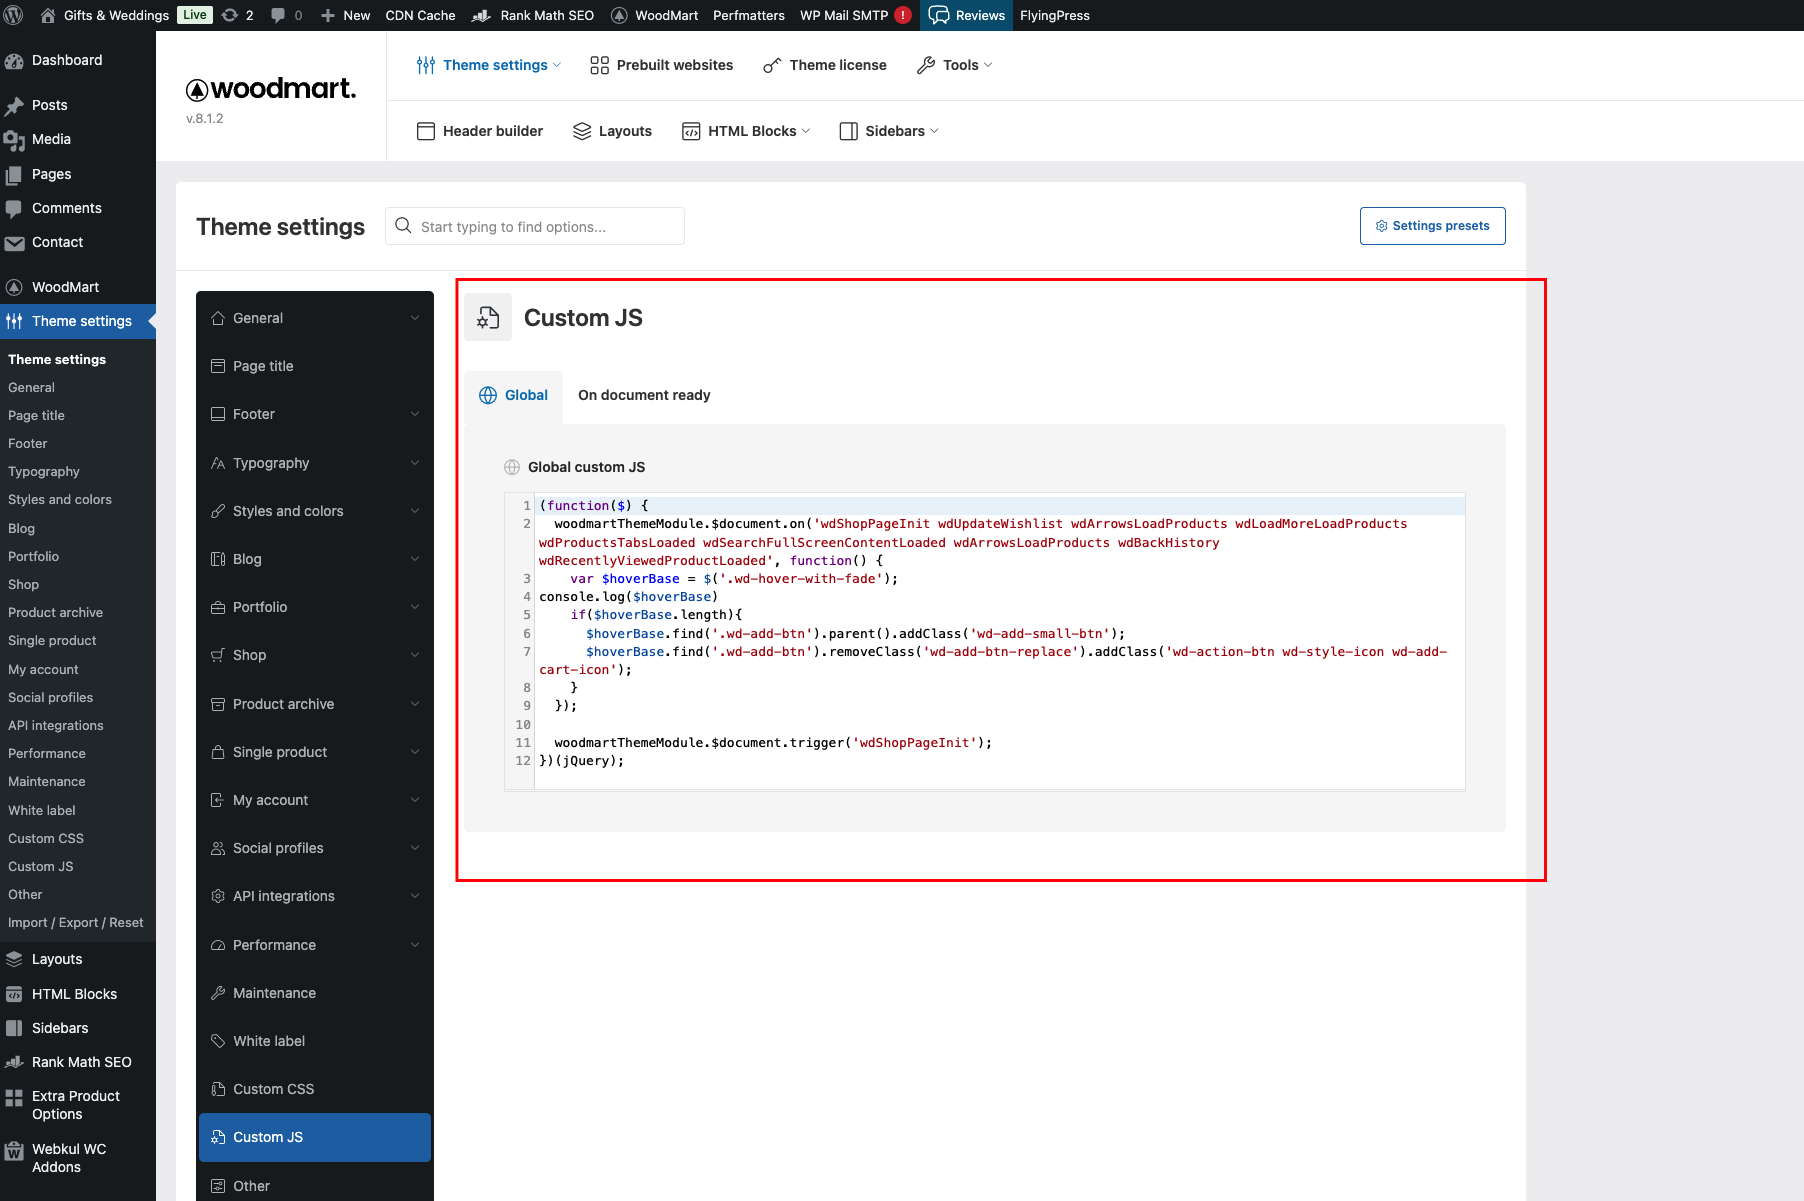Expand the HTML Blocks dropdown
The height and width of the screenshot is (1201, 1804).
coord(746,131)
